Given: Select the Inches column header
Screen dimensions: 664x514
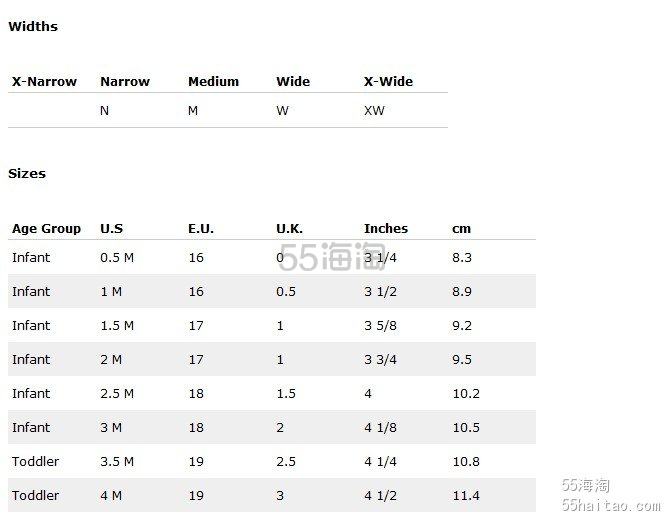Looking at the screenshot, I should [386, 229].
